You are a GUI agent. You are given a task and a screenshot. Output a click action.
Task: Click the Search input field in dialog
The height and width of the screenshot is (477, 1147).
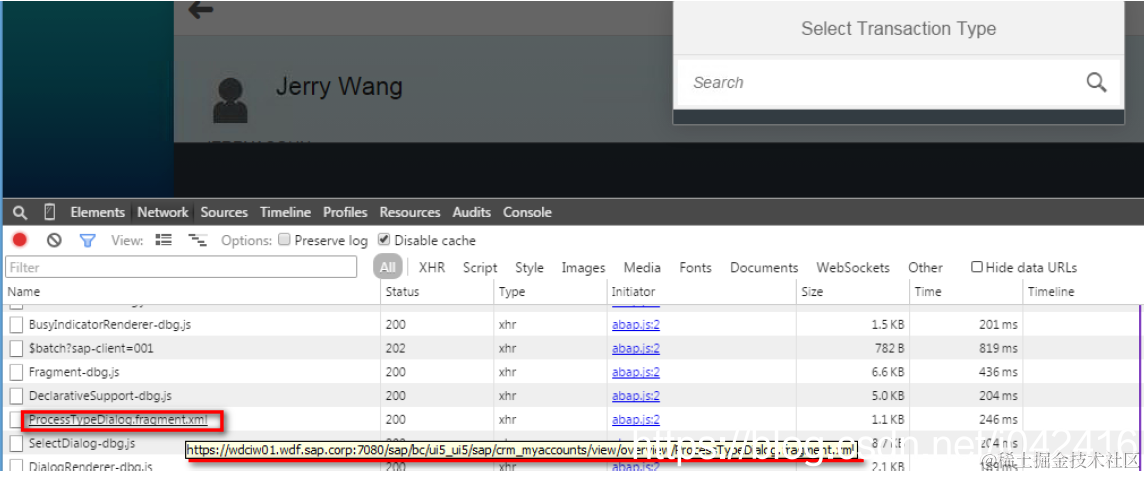click(898, 83)
